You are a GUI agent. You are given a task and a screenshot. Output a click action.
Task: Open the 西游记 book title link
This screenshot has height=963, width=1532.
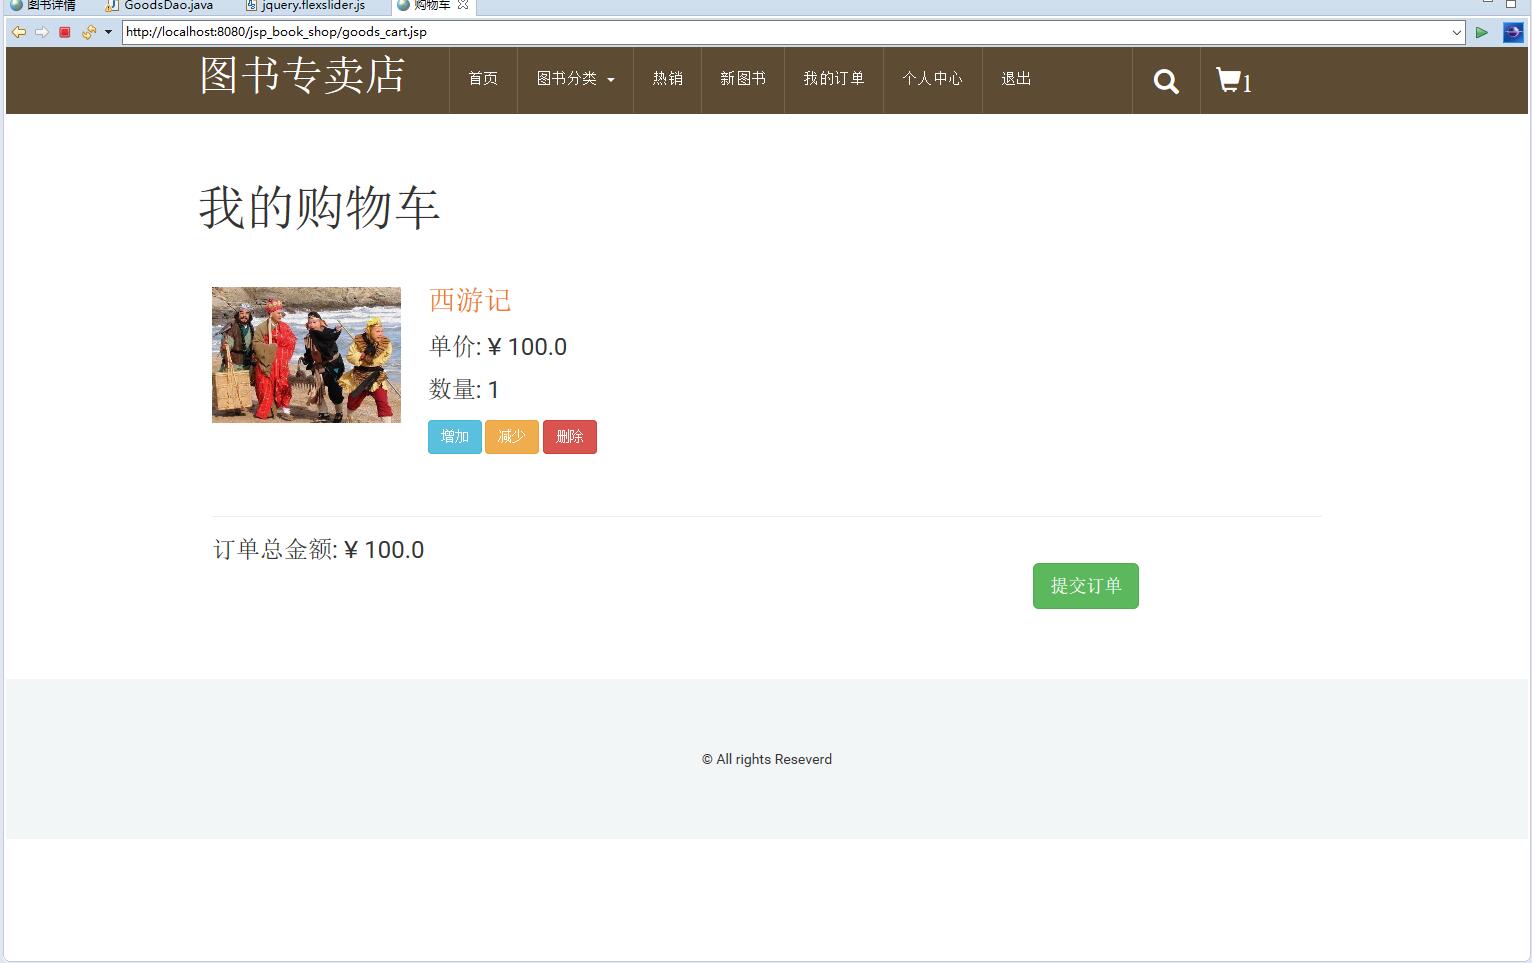[470, 300]
